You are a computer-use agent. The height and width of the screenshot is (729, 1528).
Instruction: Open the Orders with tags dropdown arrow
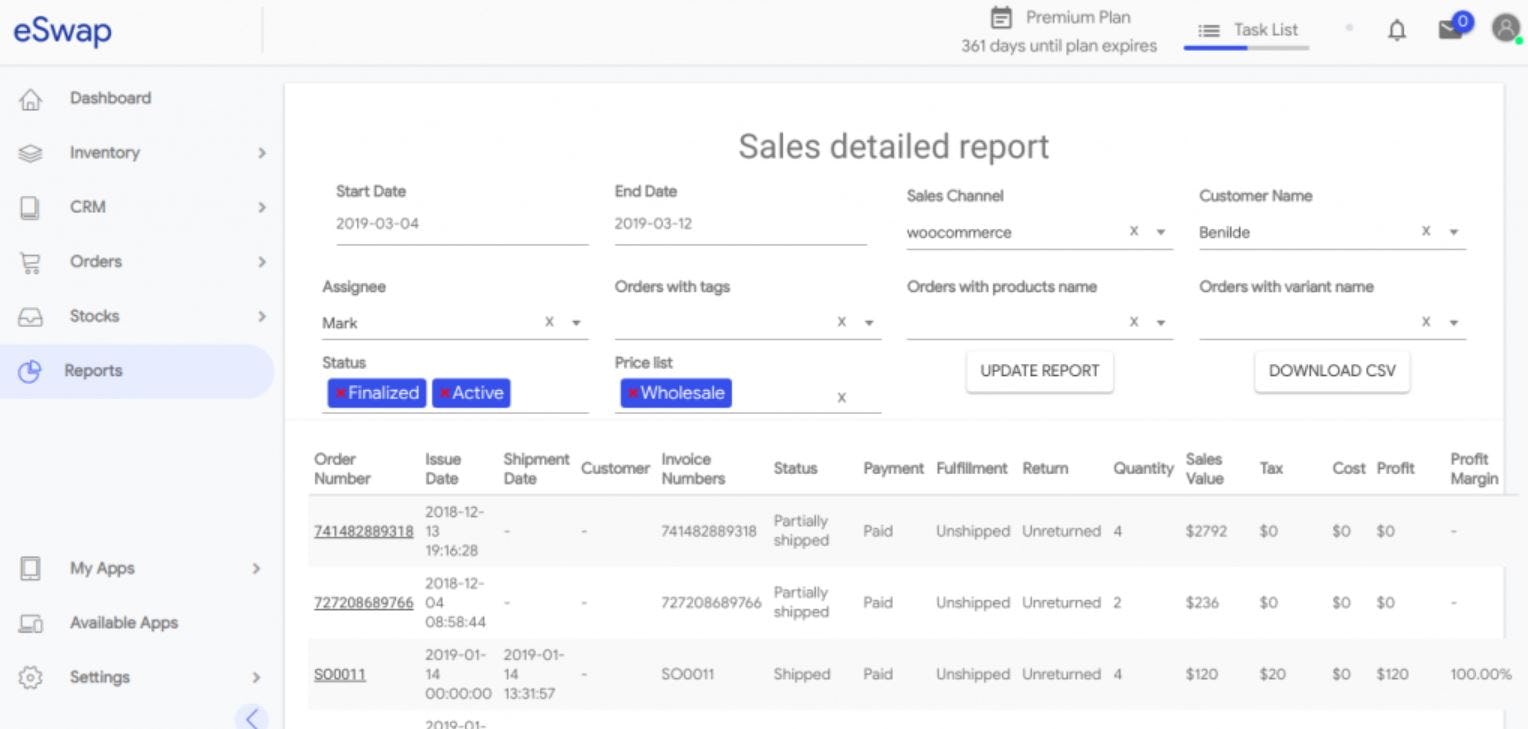coord(869,323)
